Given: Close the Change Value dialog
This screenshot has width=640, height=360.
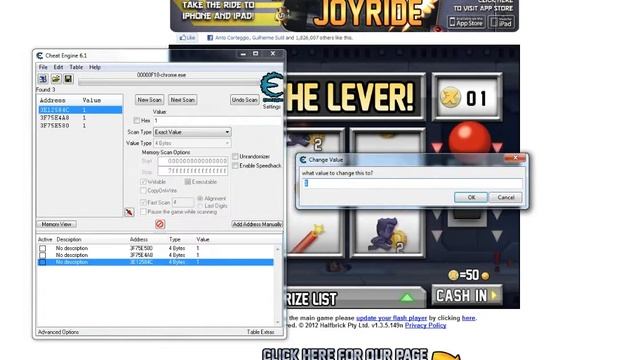Looking at the screenshot, I should [x=515, y=158].
